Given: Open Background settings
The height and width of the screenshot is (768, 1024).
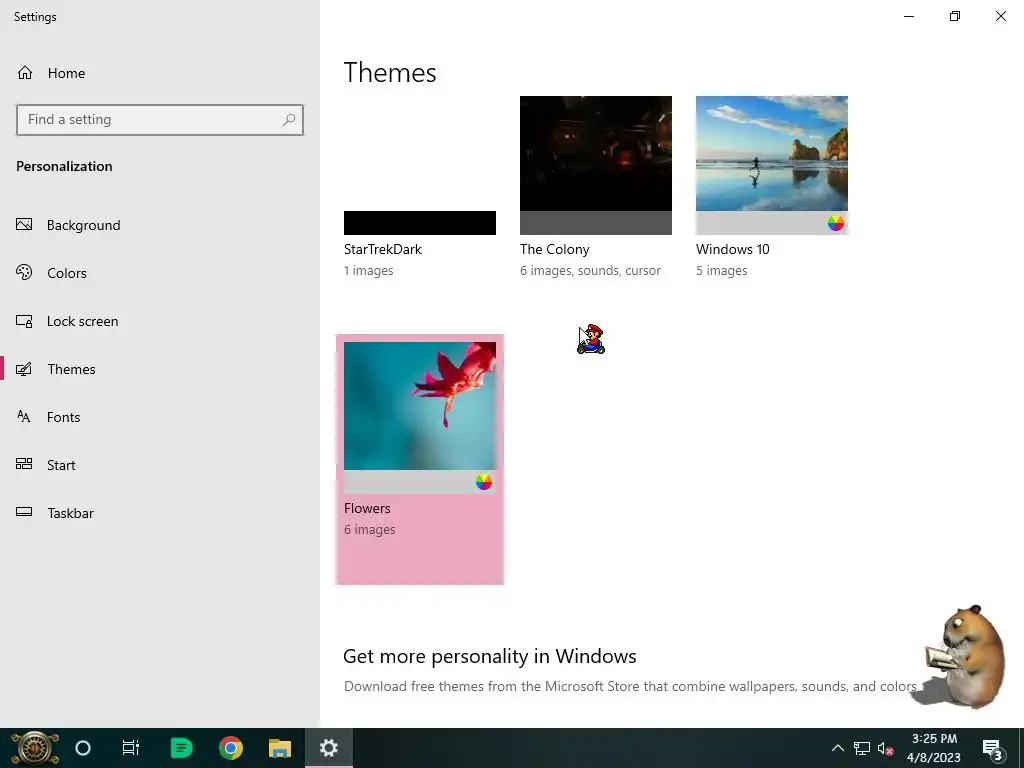Looking at the screenshot, I should click(160, 225).
